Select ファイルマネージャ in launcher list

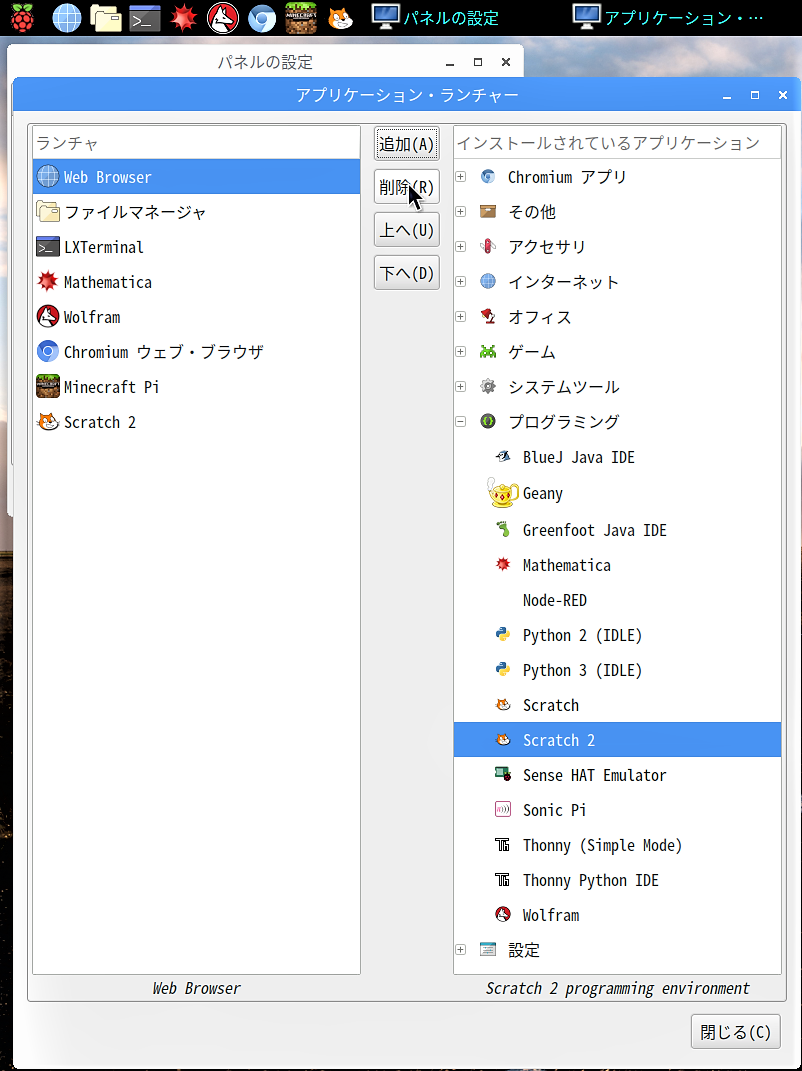(197, 212)
